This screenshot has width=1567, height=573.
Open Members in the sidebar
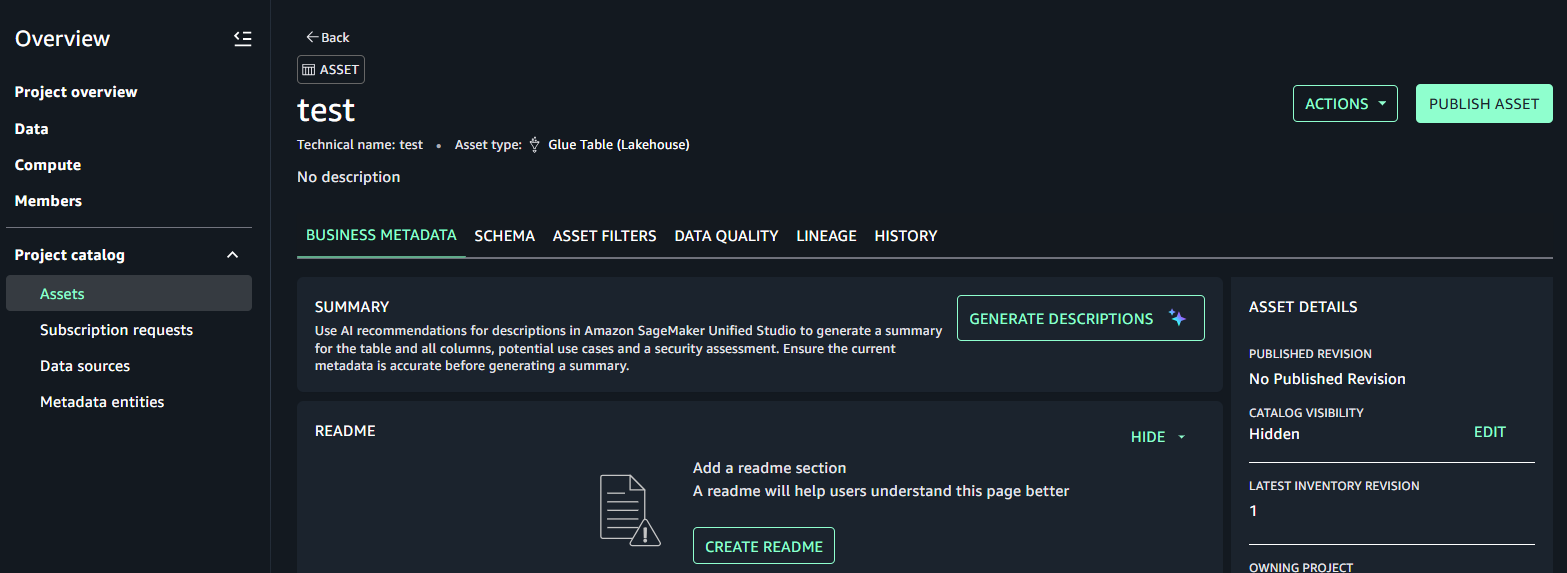tap(48, 201)
